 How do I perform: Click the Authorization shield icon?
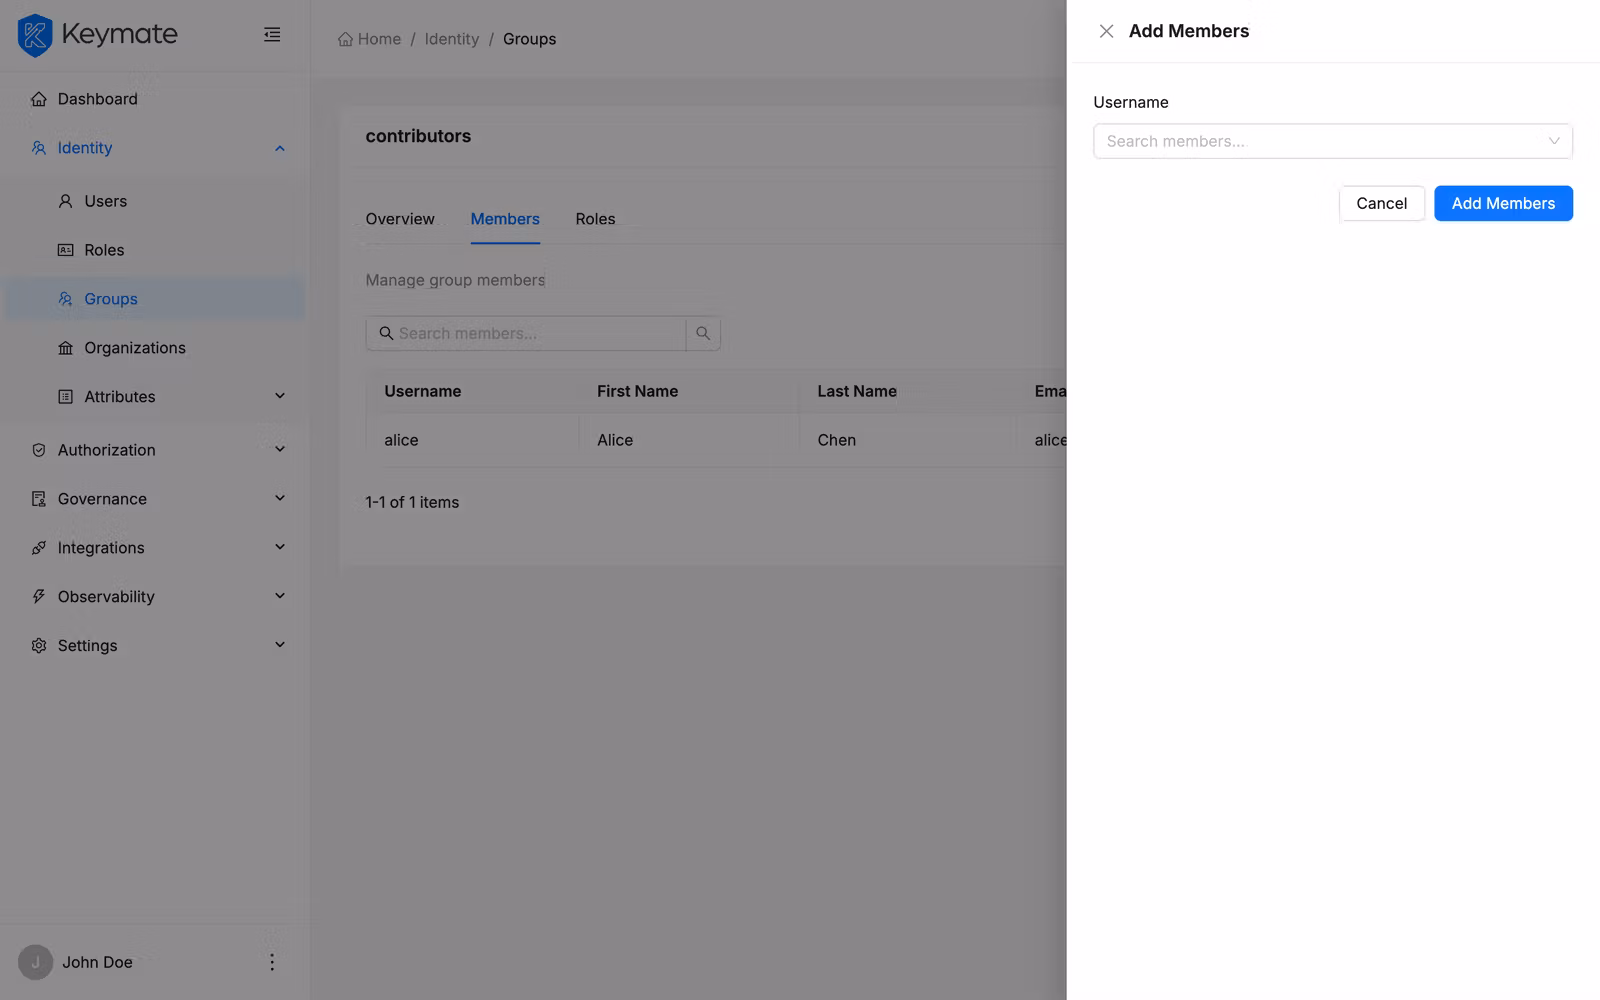tap(37, 449)
